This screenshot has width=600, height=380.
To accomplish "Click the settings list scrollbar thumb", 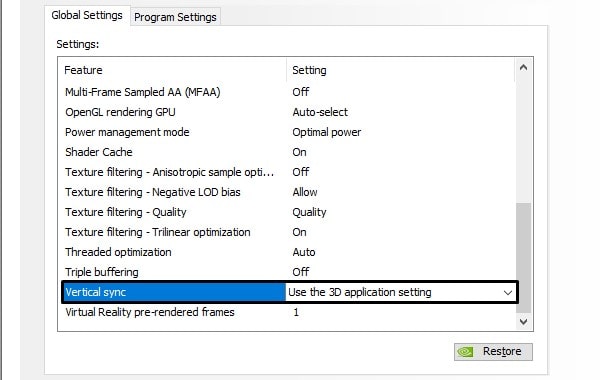I will tap(523, 258).
